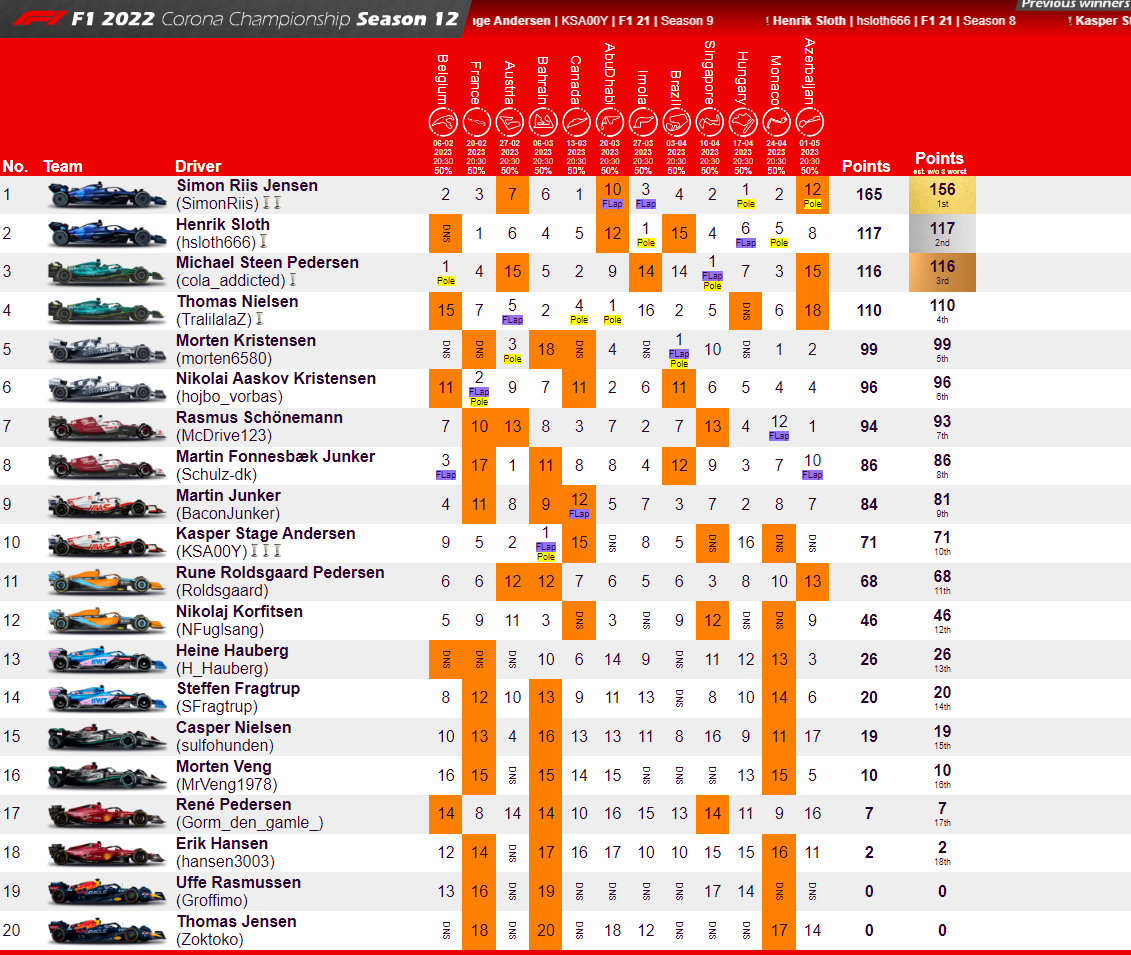Click the Hungary track icon

pos(743,123)
